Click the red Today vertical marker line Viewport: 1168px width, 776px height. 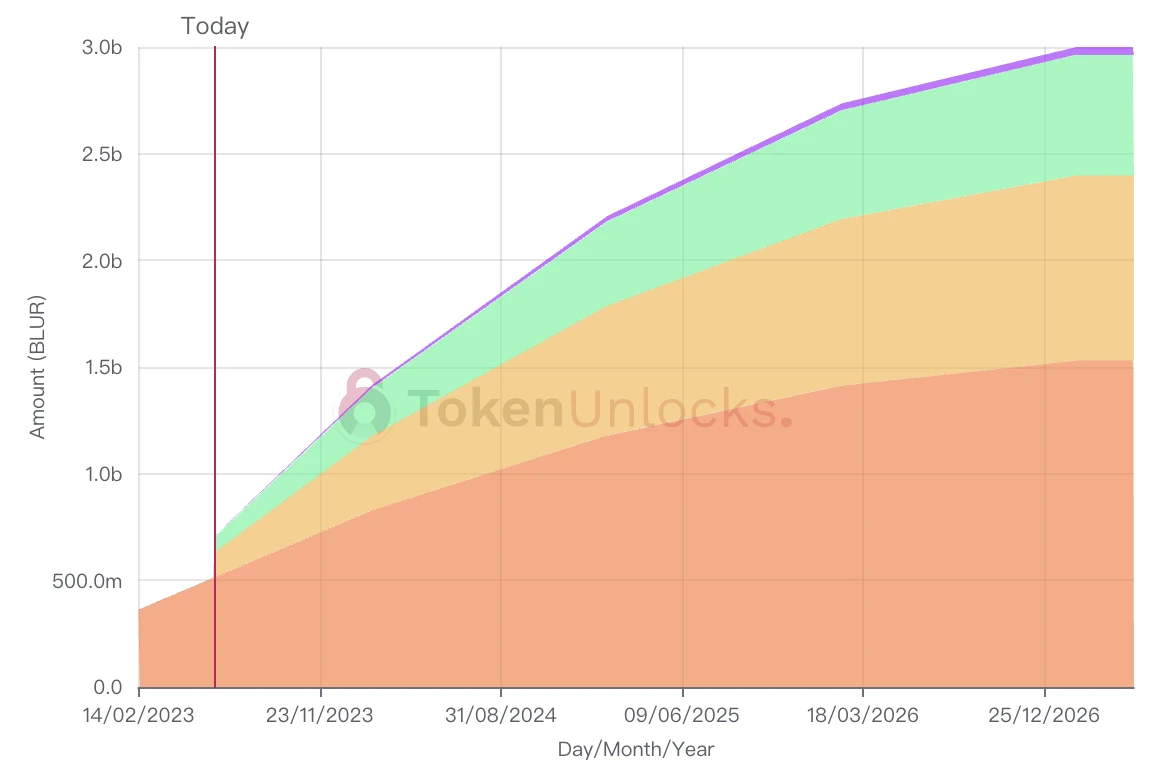click(215, 300)
